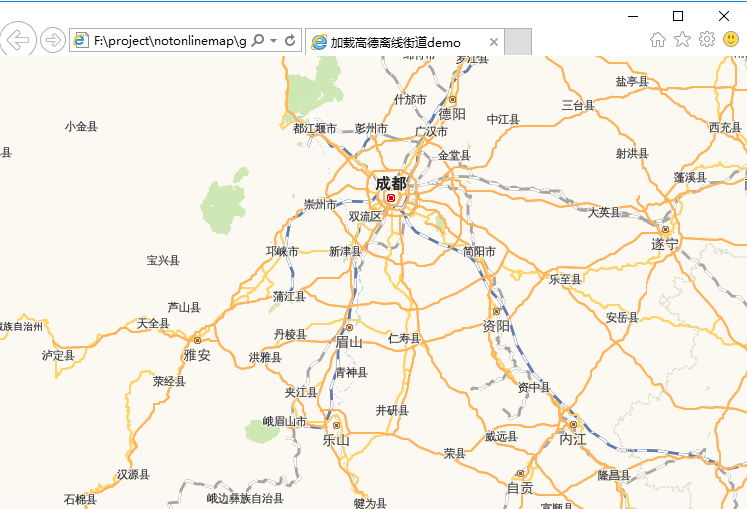Click the 遂宁 city marker dot
This screenshot has width=747, height=509.
tap(666, 229)
